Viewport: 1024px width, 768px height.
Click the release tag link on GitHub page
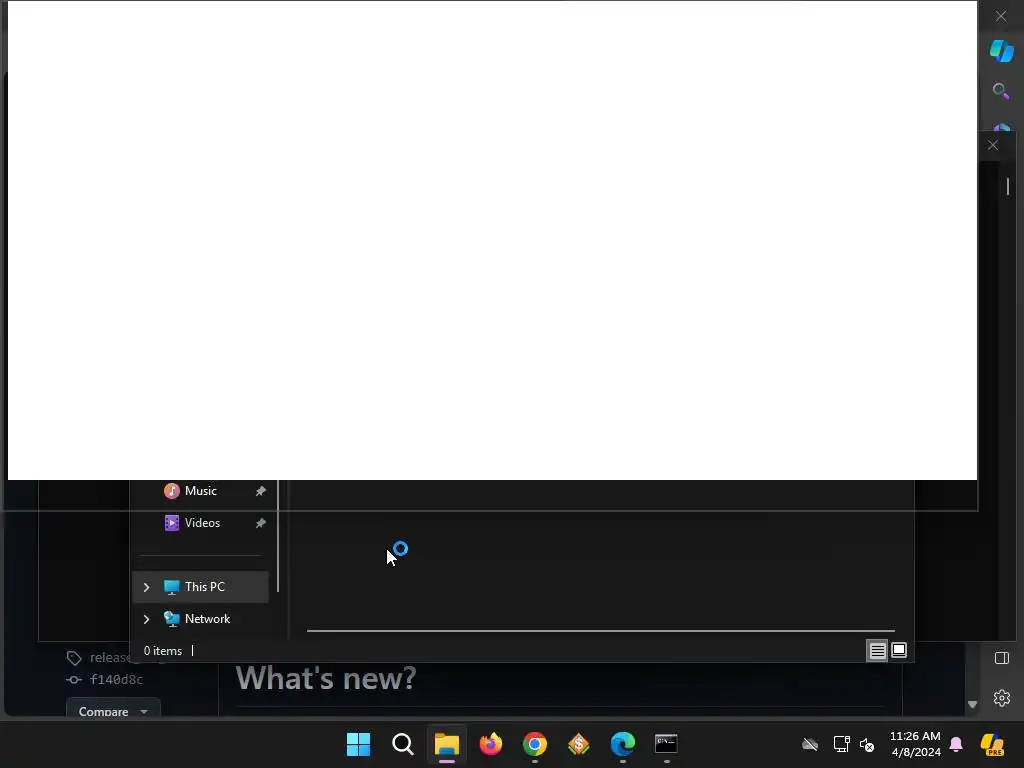(110, 658)
